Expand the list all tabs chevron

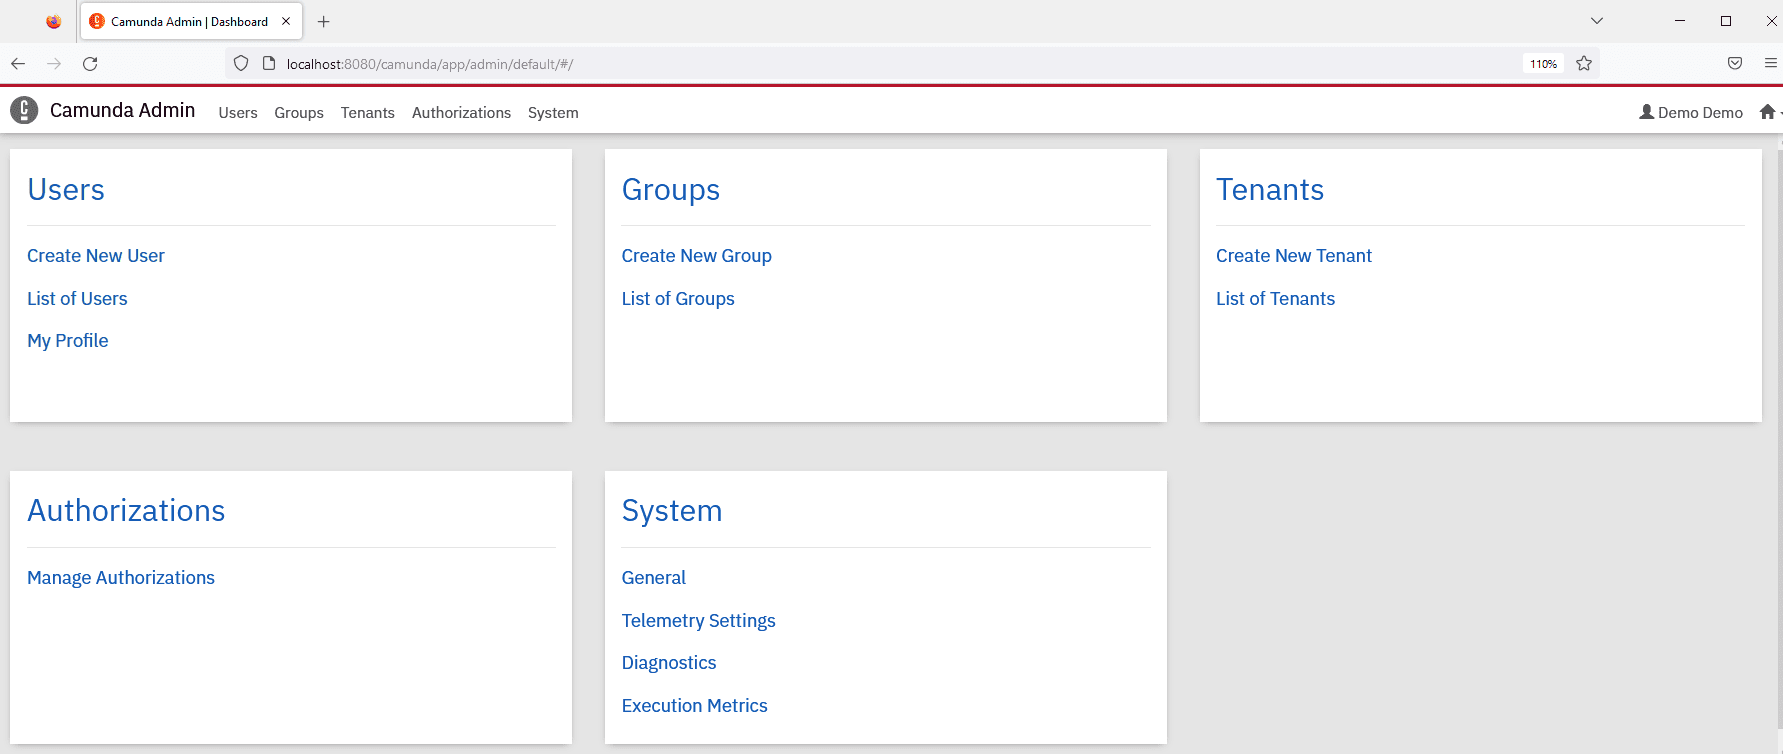coord(1597,21)
